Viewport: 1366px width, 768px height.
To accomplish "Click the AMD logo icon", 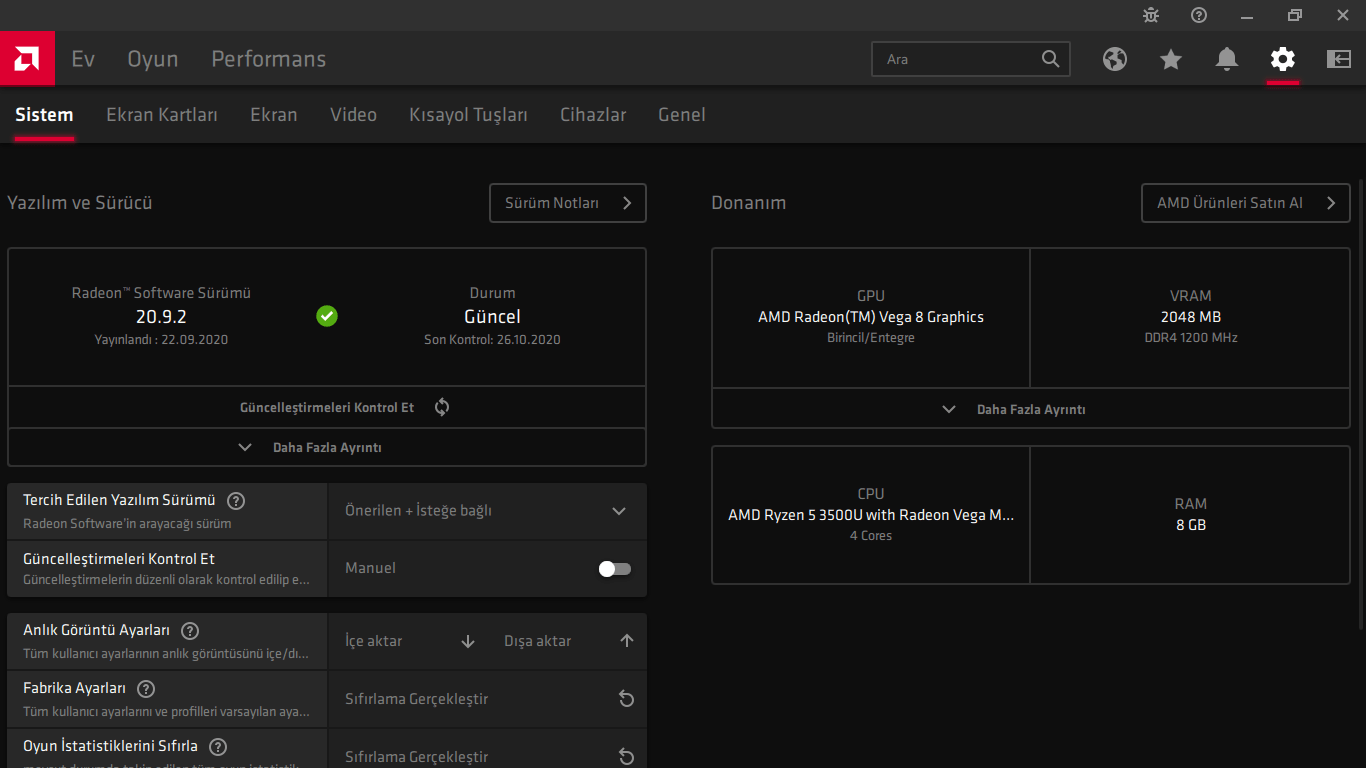I will click(x=27, y=59).
